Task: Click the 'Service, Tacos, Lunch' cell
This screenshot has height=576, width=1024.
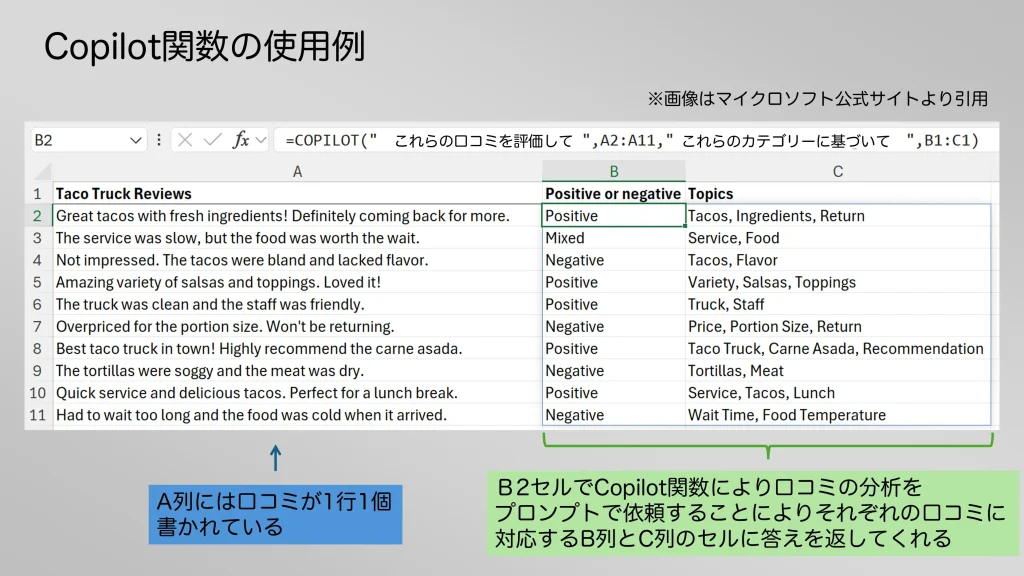Action: tap(838, 393)
